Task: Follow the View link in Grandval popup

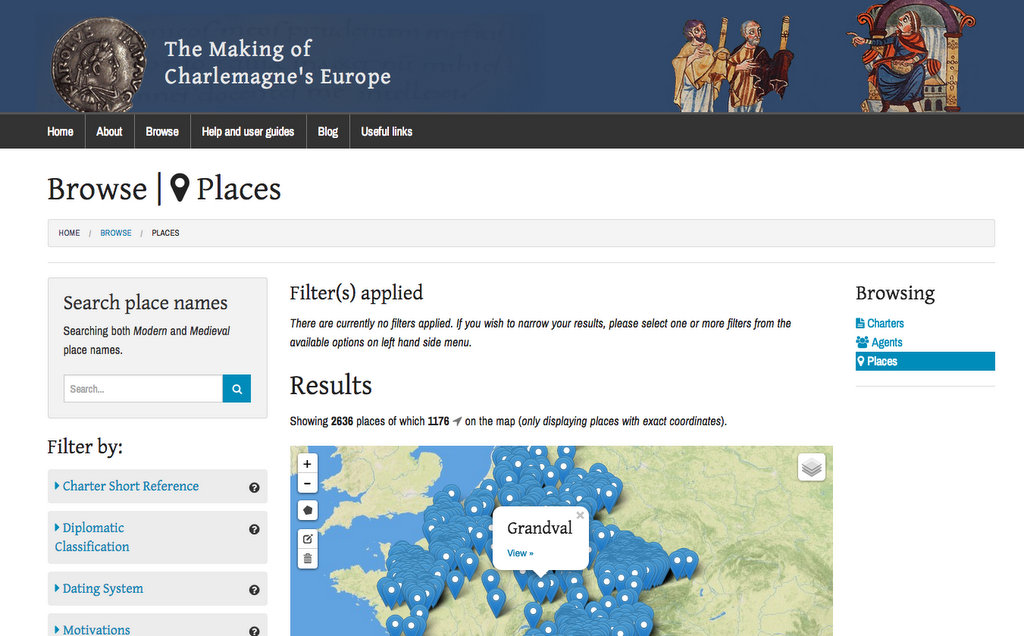Action: pyautogui.click(x=520, y=553)
